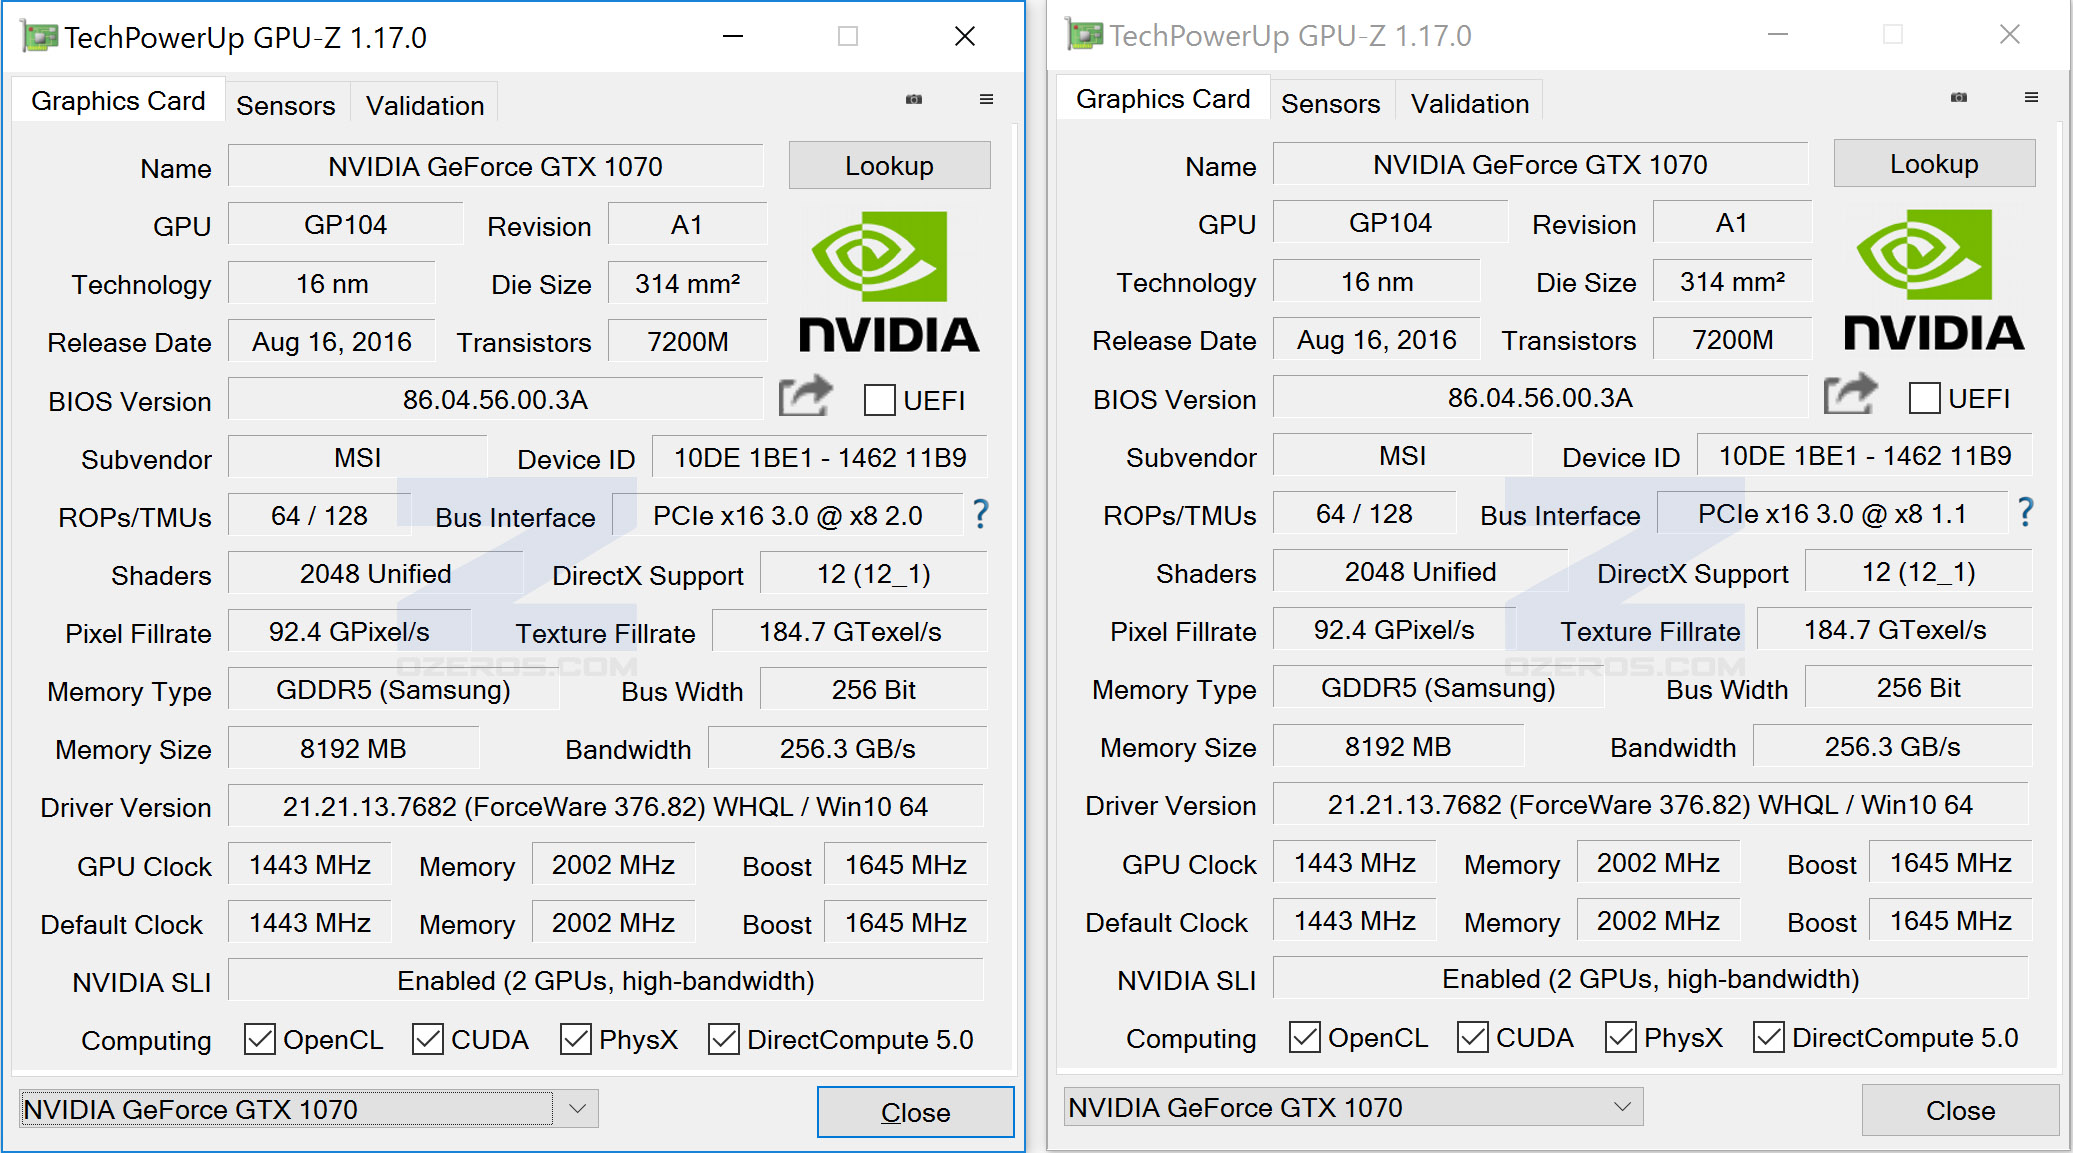Image resolution: width=2073 pixels, height=1153 pixels.
Task: Click NVIDIA SLI status field in right window
Action: 1650,979
